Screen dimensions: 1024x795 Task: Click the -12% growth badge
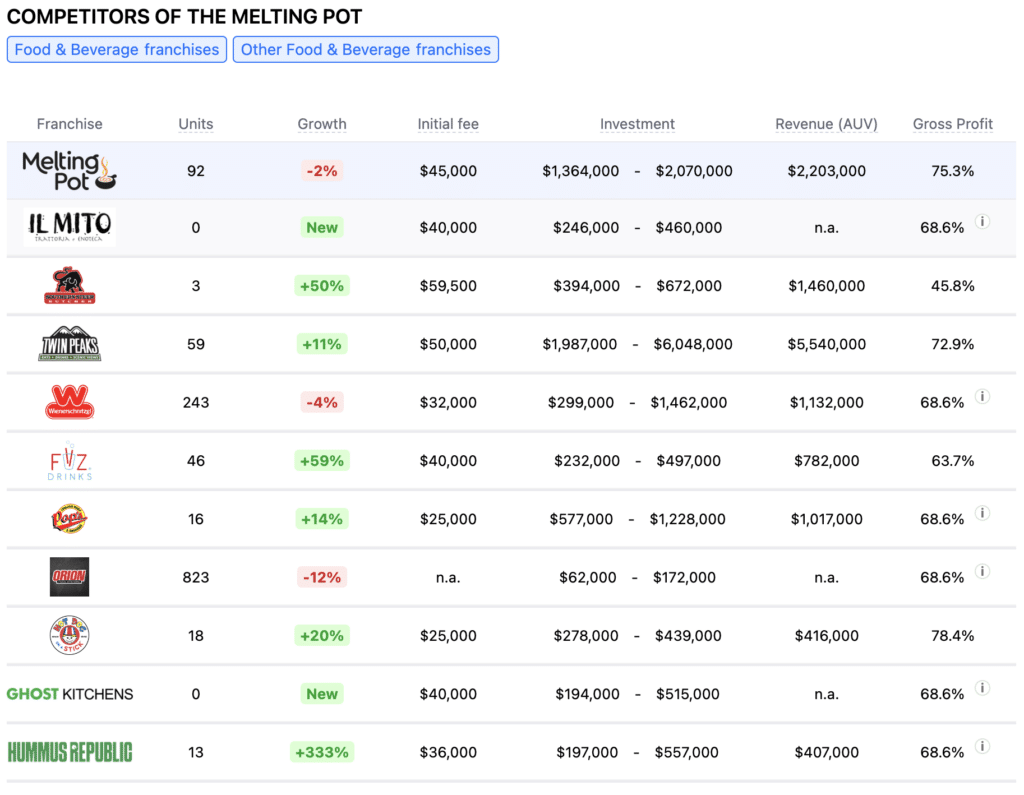322,577
